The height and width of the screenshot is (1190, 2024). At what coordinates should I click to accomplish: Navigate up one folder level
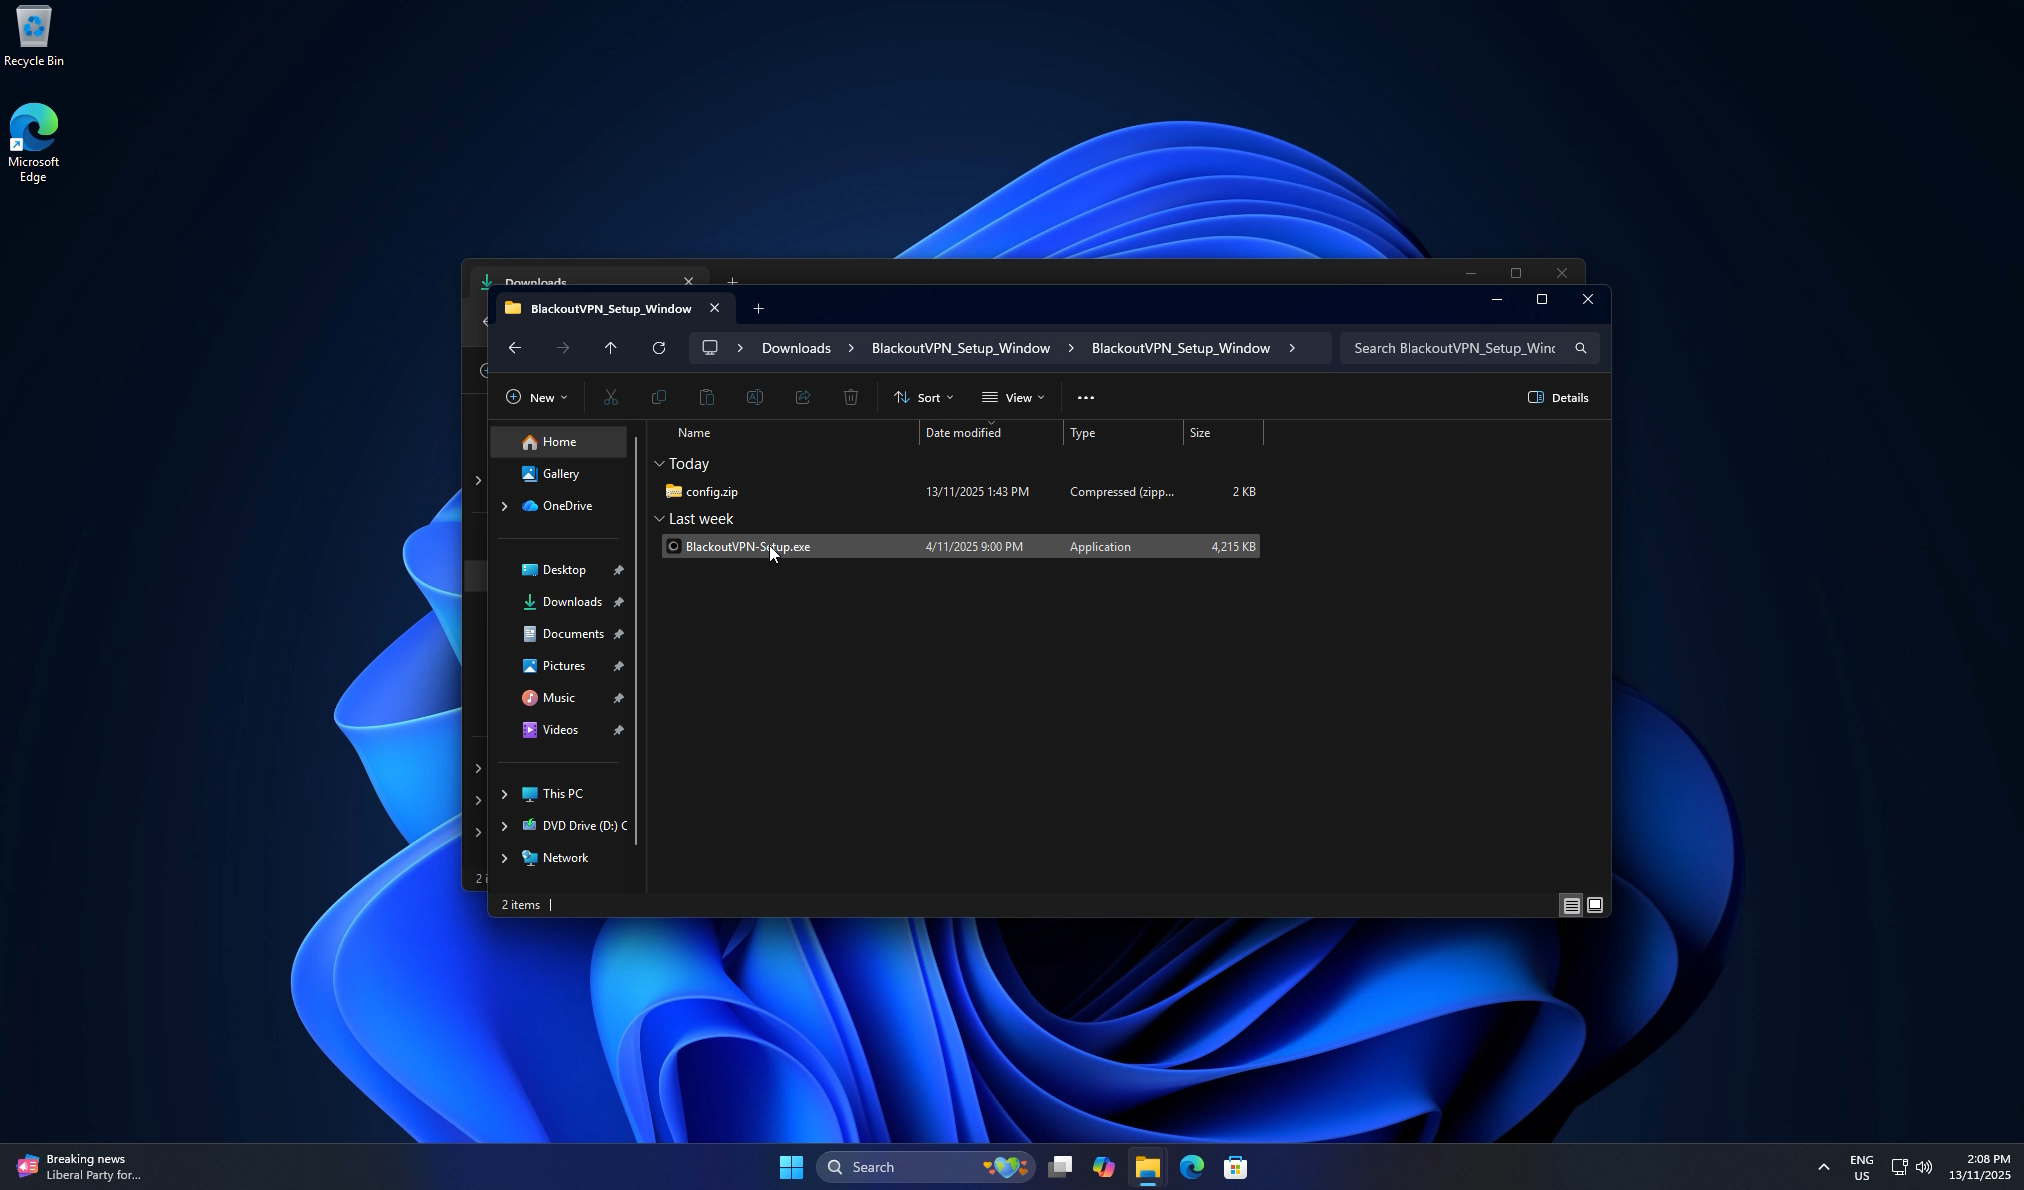(x=610, y=347)
